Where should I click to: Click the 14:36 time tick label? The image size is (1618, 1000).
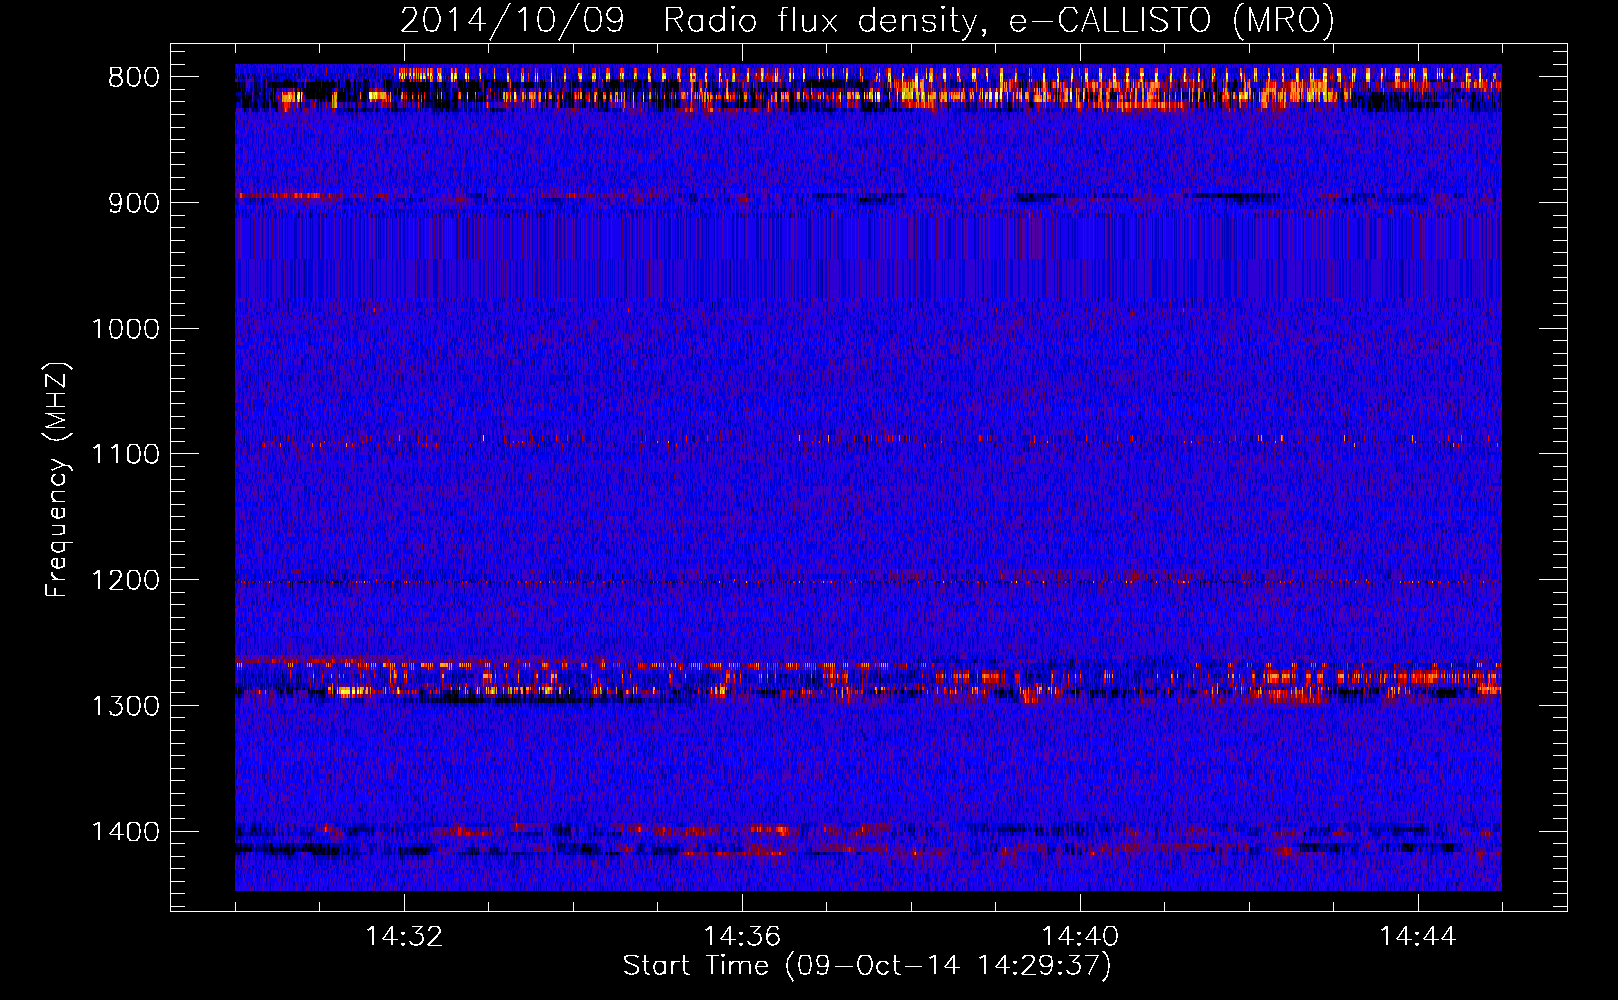742,937
